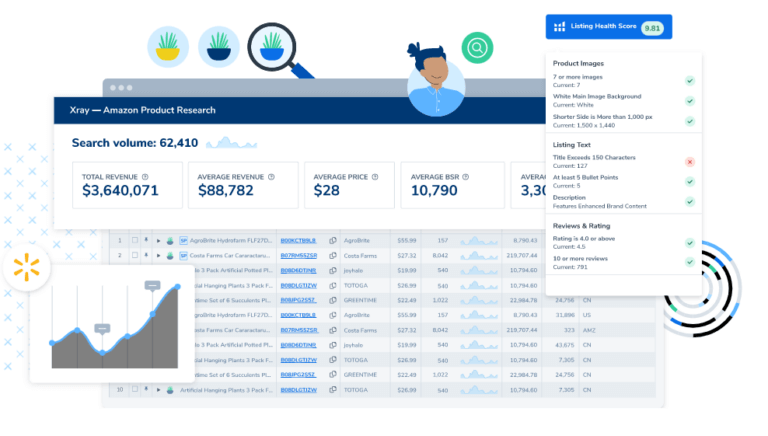The image size is (768, 436).
Task: Click the Average Revenue $88,782 card
Action: pos(243,185)
